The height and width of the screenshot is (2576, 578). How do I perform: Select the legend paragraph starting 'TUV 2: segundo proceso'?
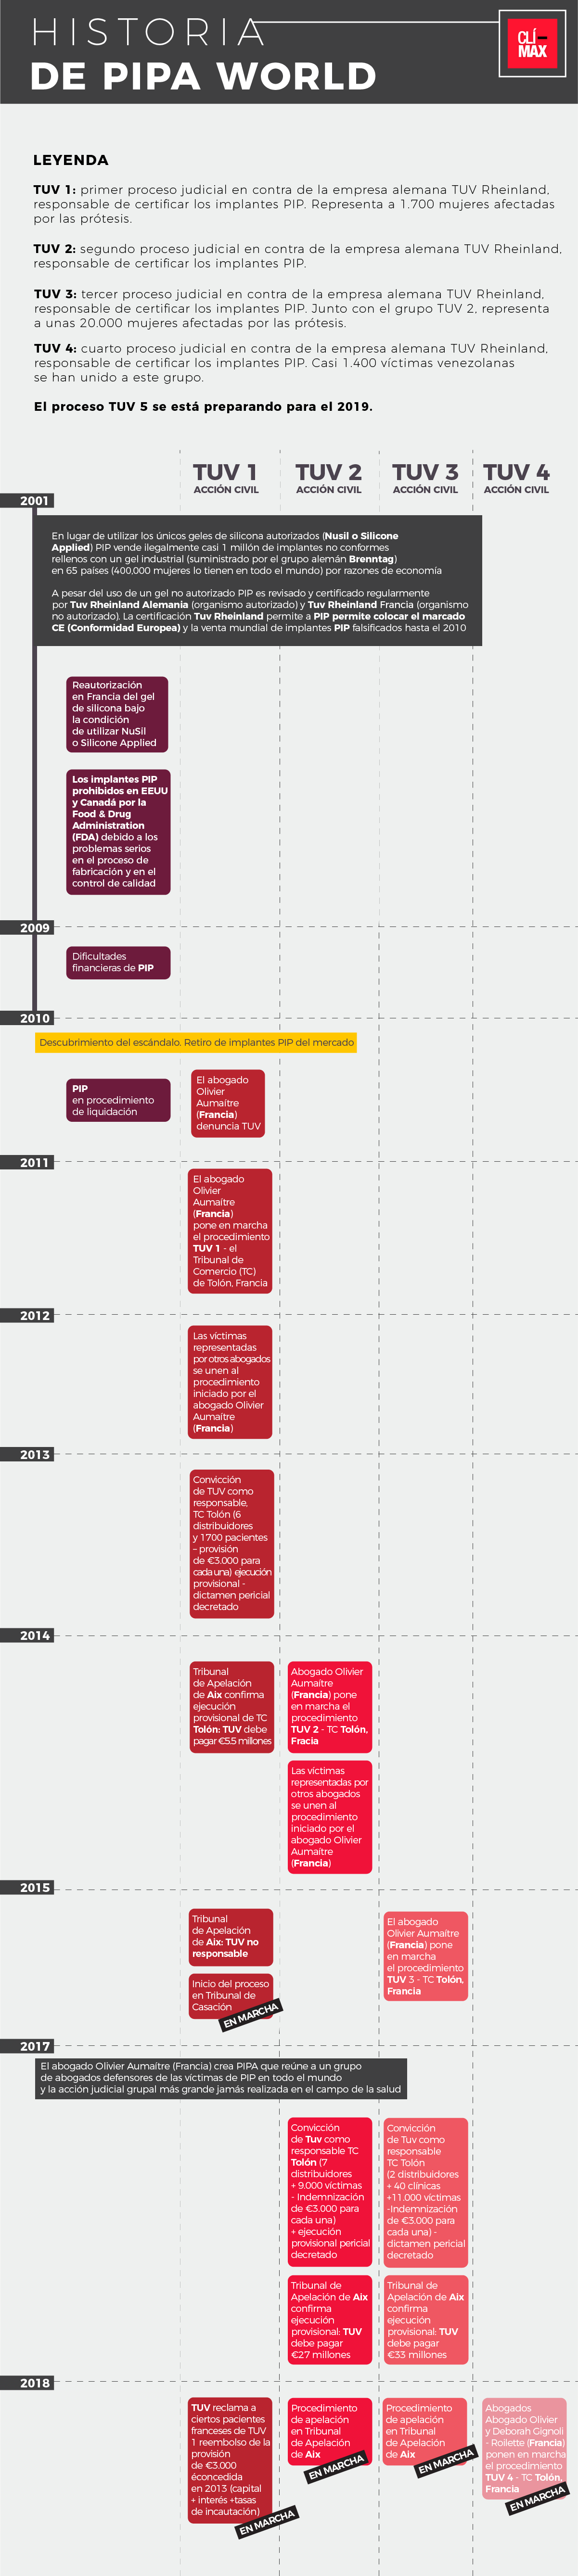tap(297, 256)
